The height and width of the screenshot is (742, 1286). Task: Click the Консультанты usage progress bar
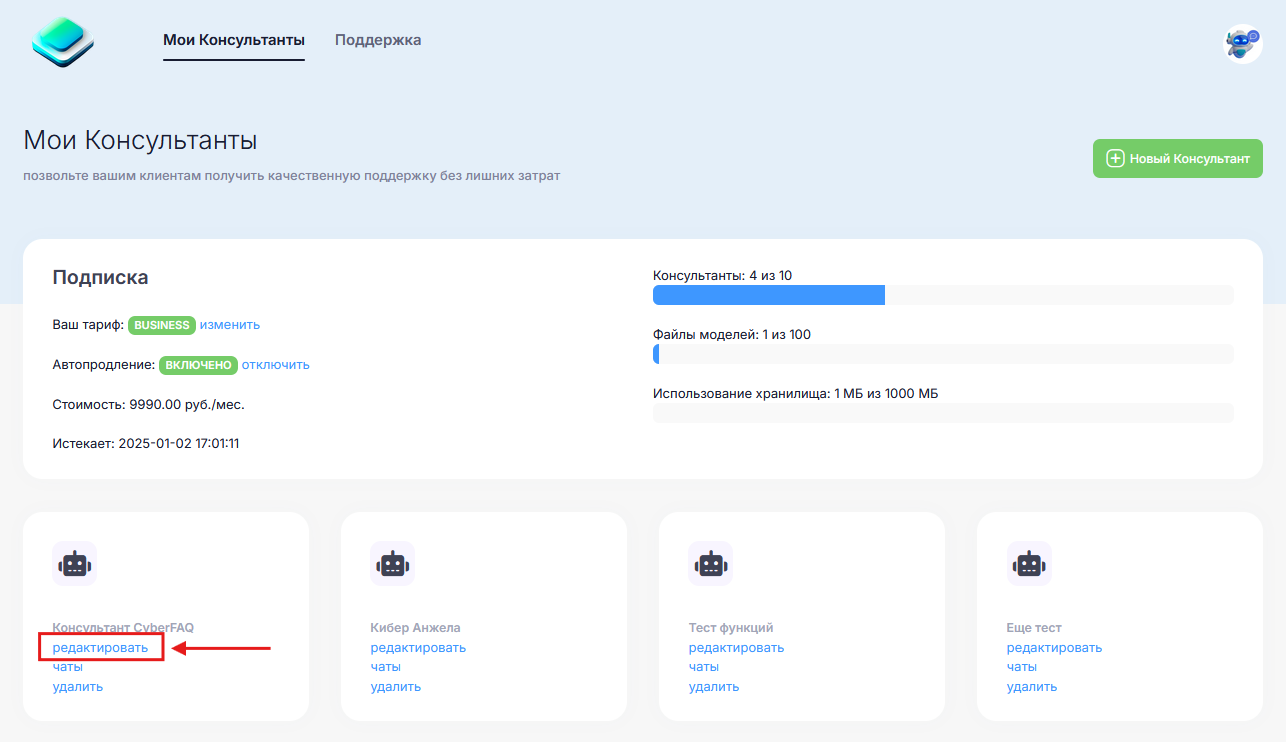click(943, 295)
